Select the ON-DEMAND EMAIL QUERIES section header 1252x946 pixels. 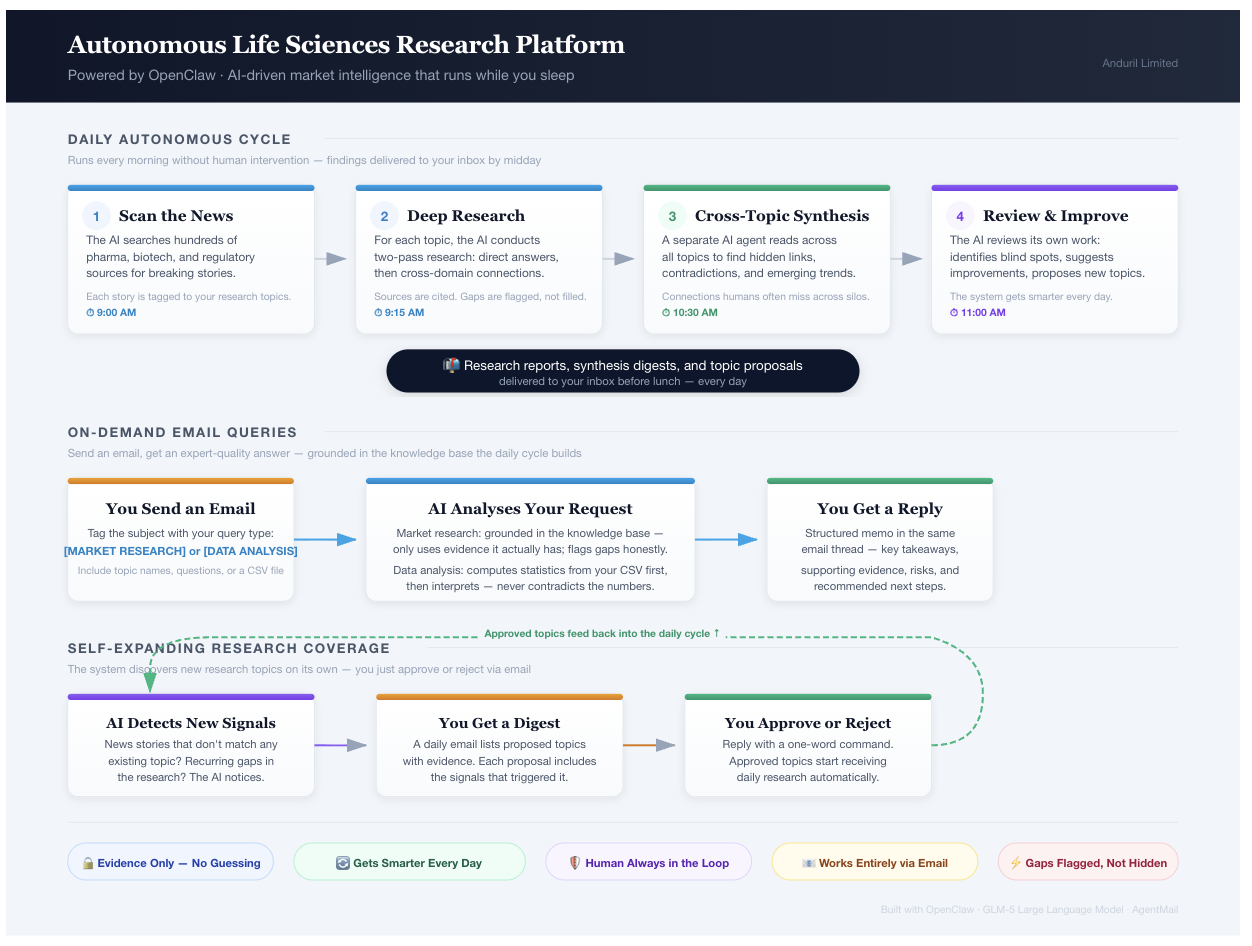(x=181, y=432)
